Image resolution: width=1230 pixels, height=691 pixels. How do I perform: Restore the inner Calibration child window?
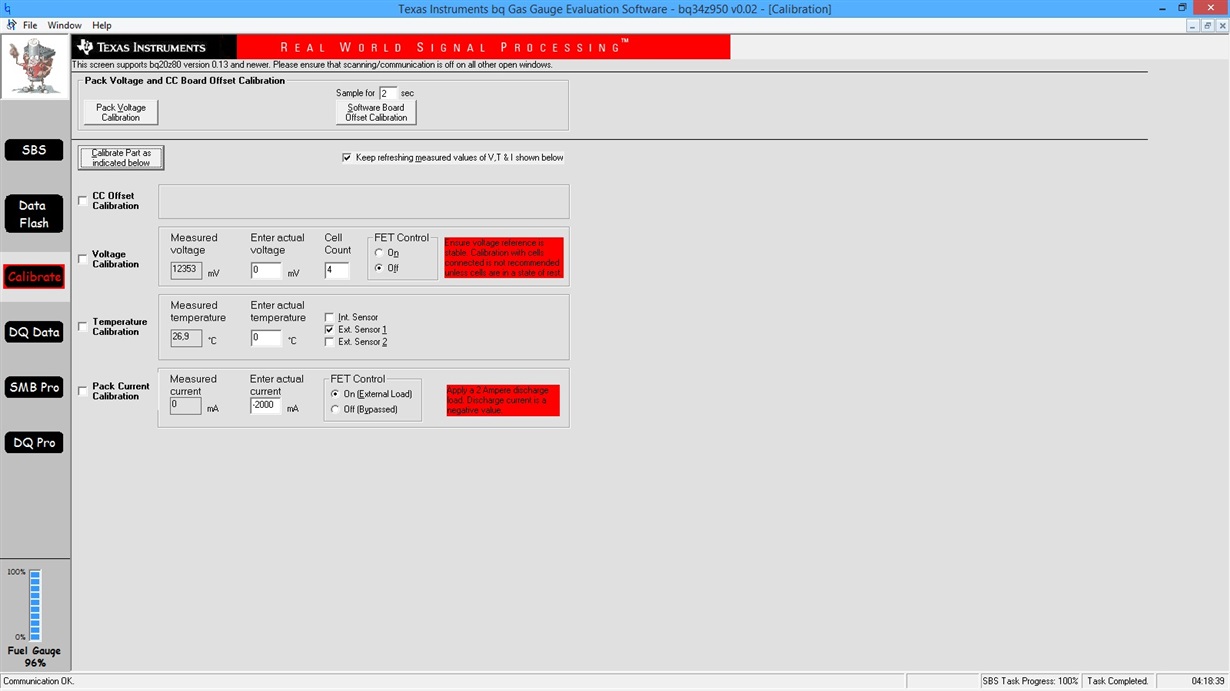coord(1207,25)
